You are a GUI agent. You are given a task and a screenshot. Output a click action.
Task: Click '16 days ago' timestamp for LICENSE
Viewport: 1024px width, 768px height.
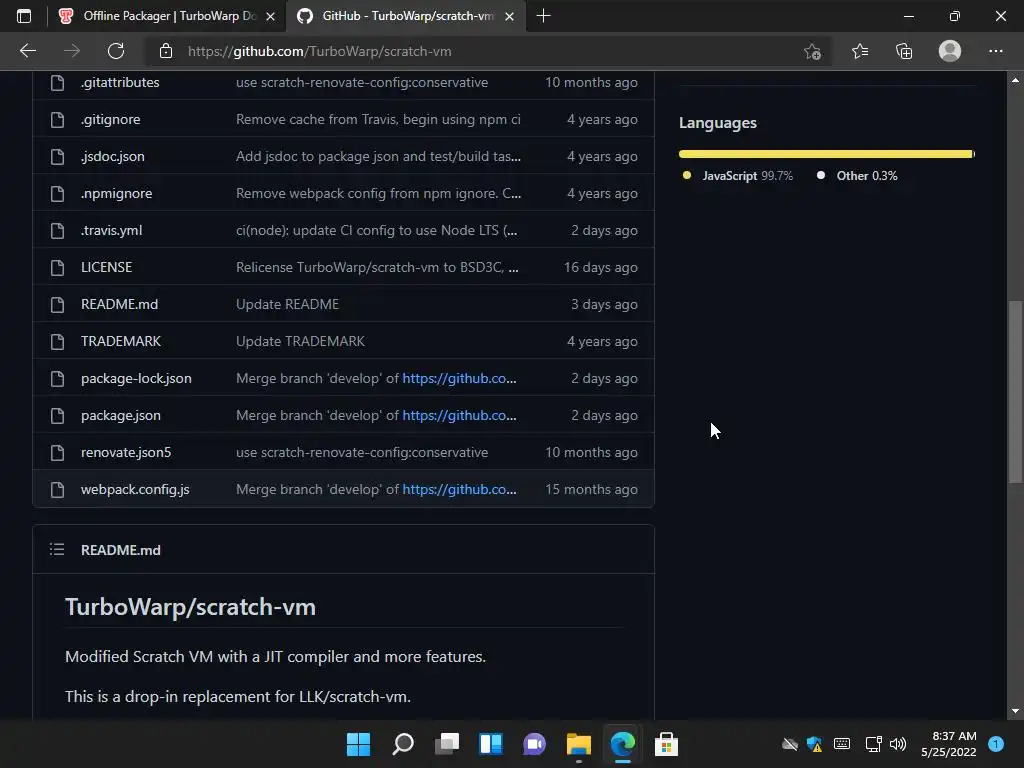600,267
